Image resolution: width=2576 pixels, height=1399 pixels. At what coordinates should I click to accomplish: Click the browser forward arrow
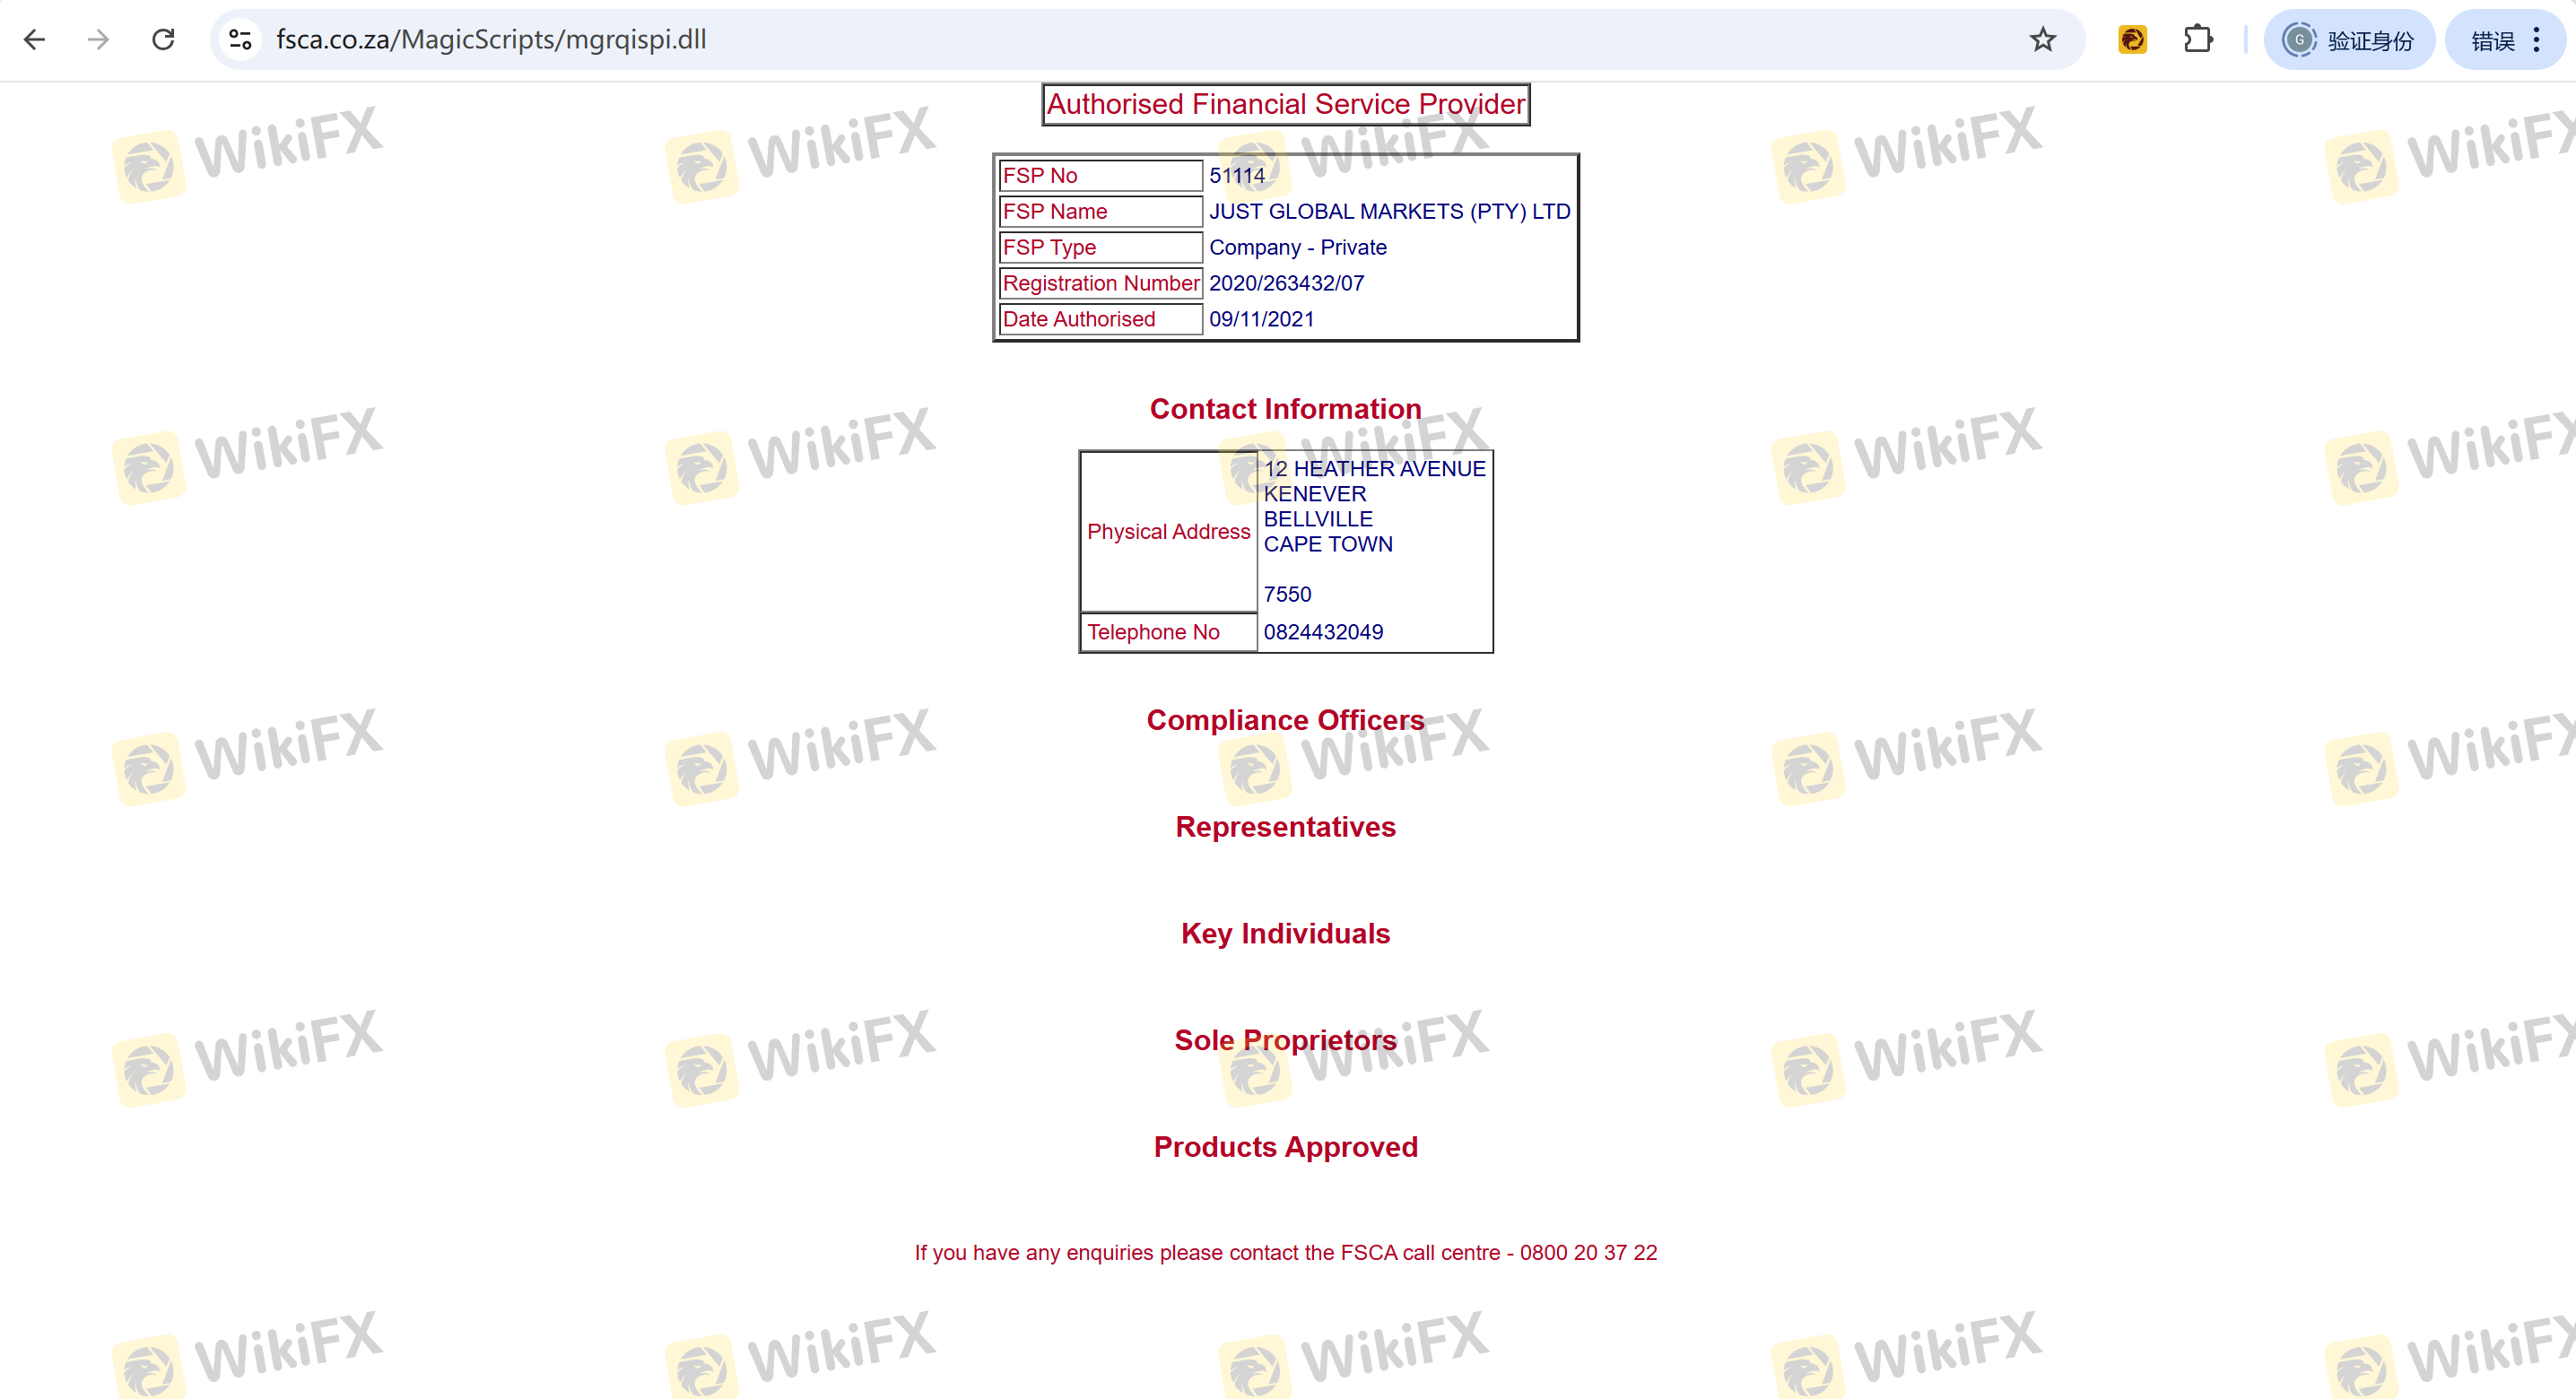coord(98,40)
